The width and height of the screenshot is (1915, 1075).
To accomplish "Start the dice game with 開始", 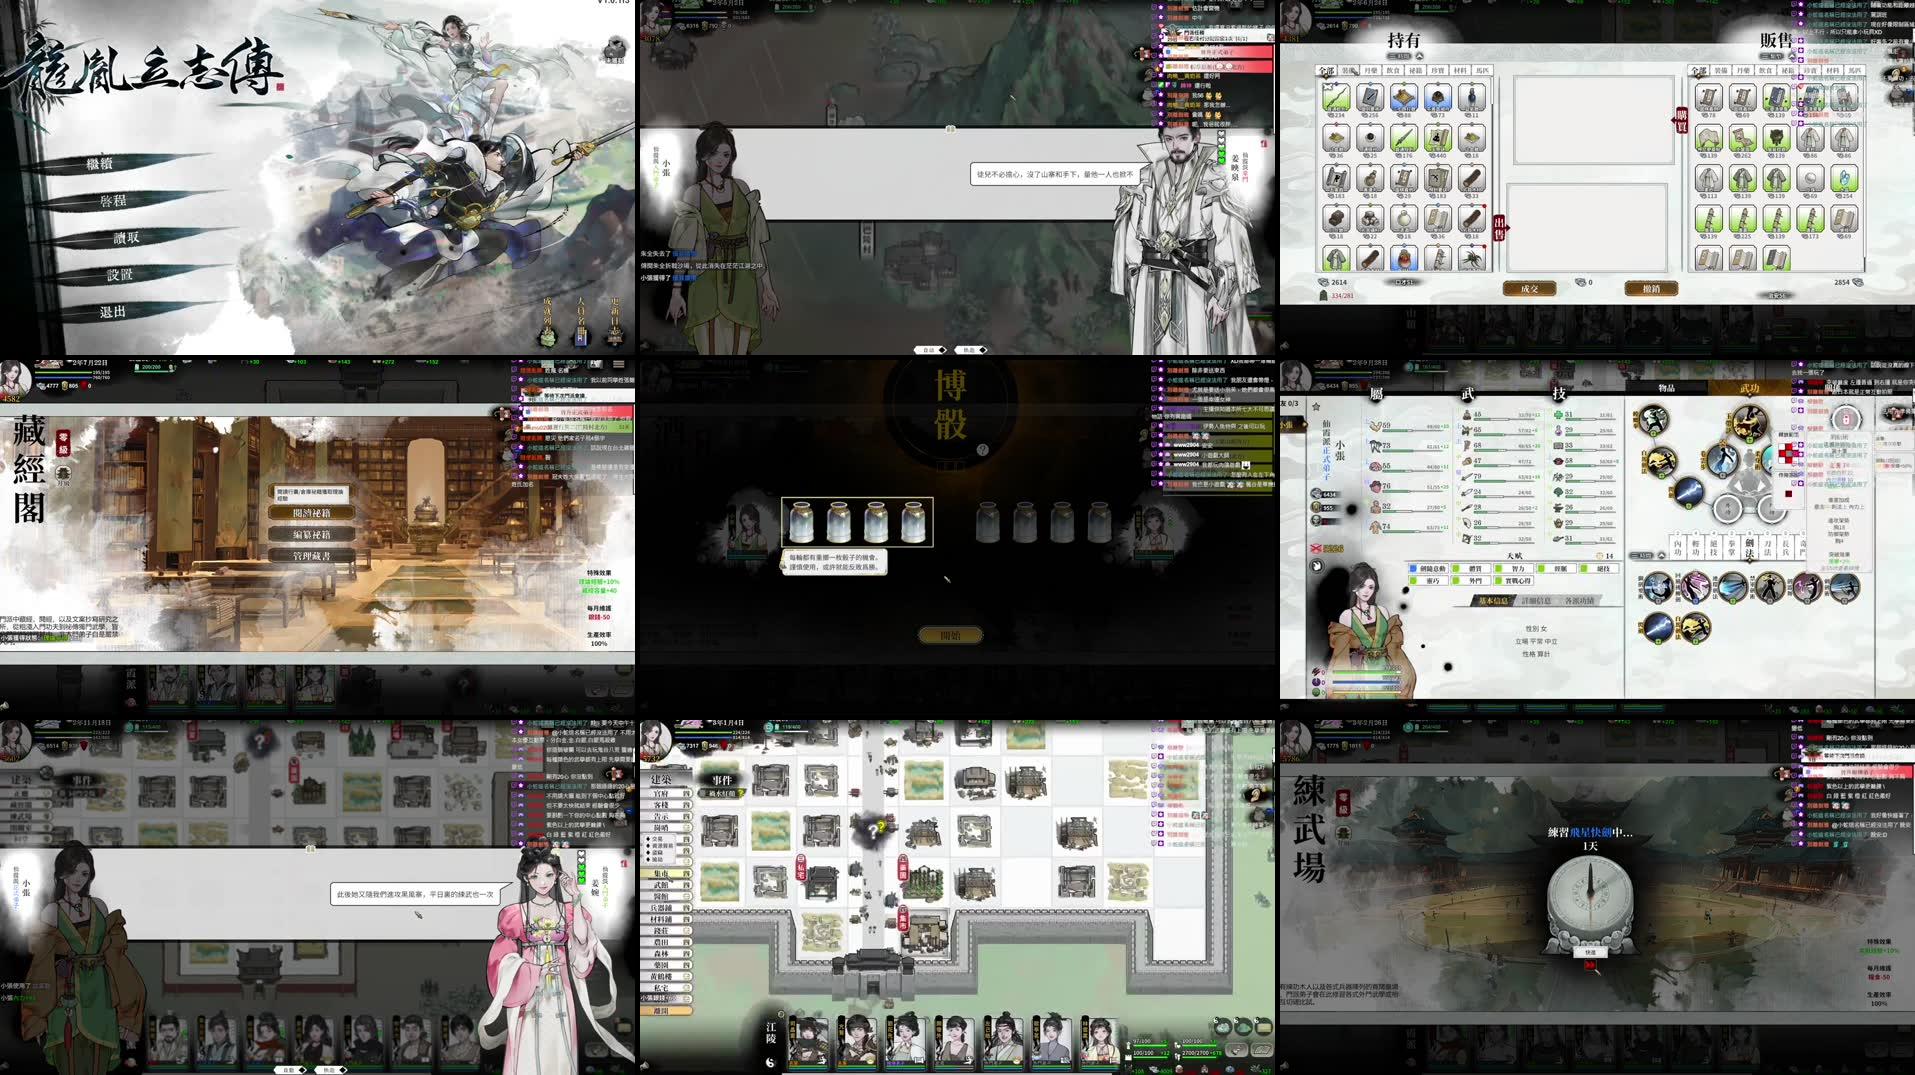I will click(x=950, y=636).
